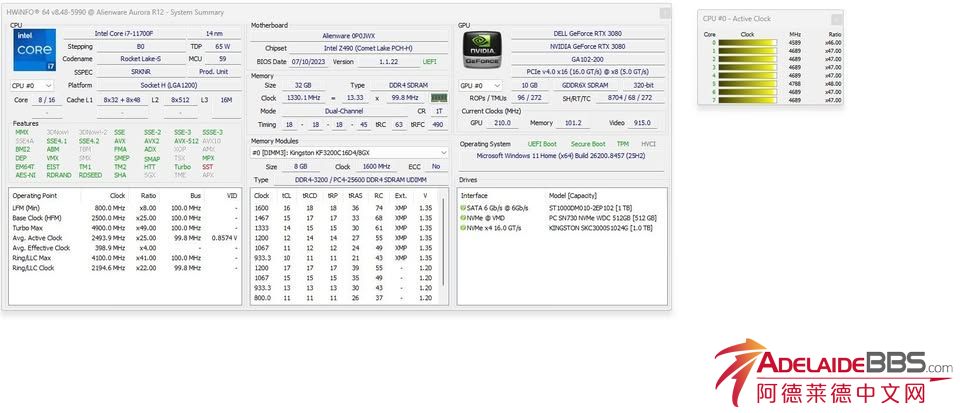960x413 pixels.
Task: Click the Core 0 clock bar
Action: [x=748, y=43]
